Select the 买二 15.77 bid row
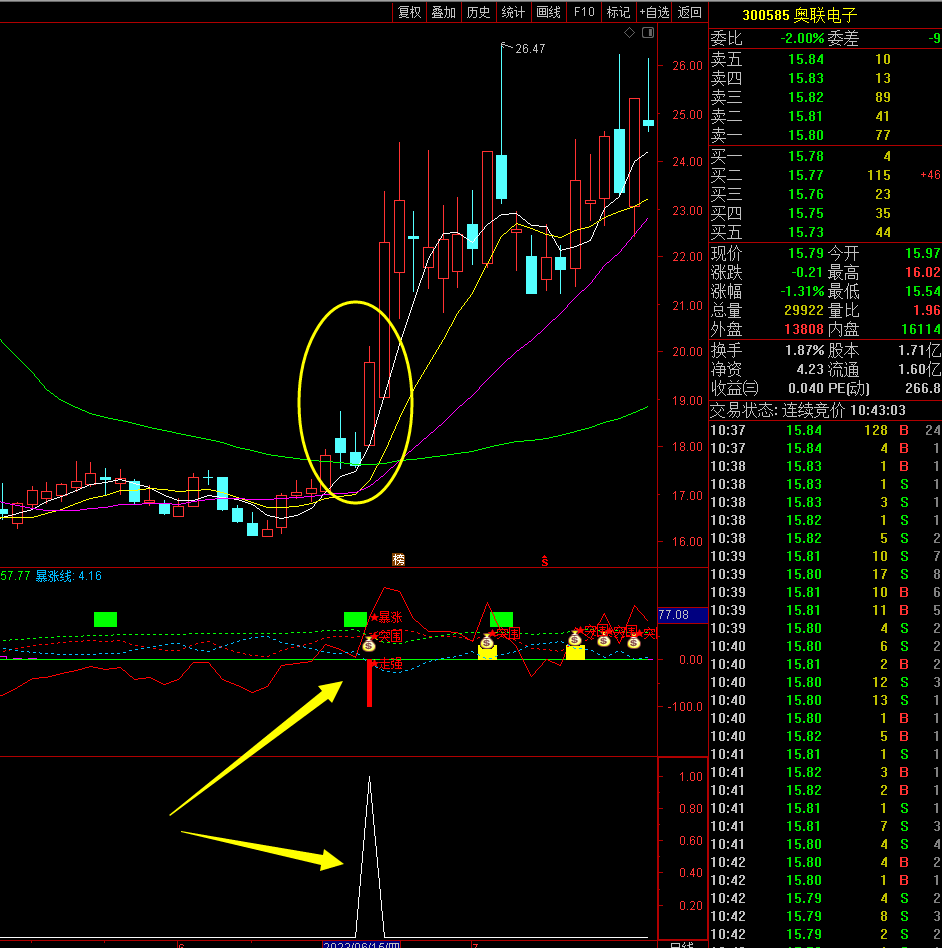Screen dimensions: 942x948 click(825, 175)
